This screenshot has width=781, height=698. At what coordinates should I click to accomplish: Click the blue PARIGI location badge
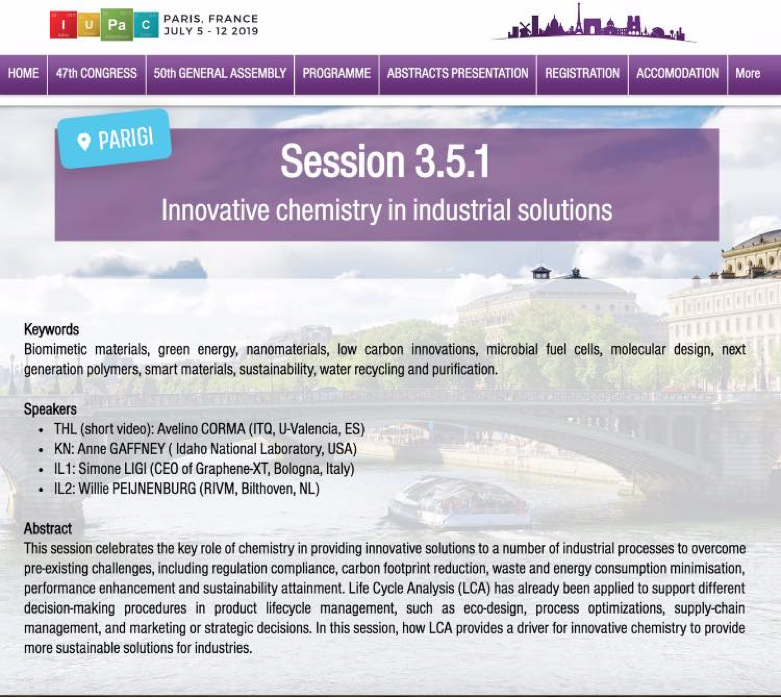(x=114, y=139)
